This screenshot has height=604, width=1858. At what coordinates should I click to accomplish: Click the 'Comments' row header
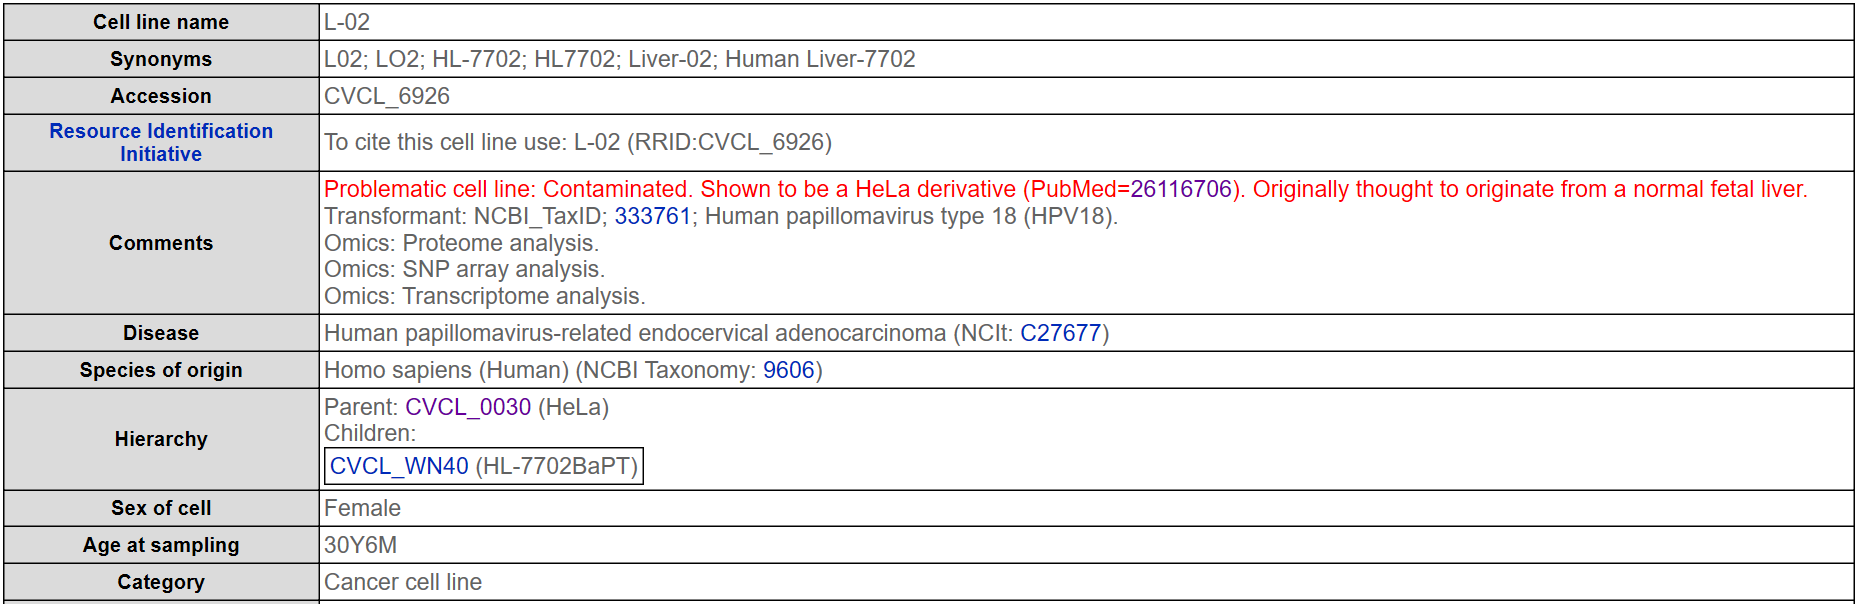click(x=161, y=243)
